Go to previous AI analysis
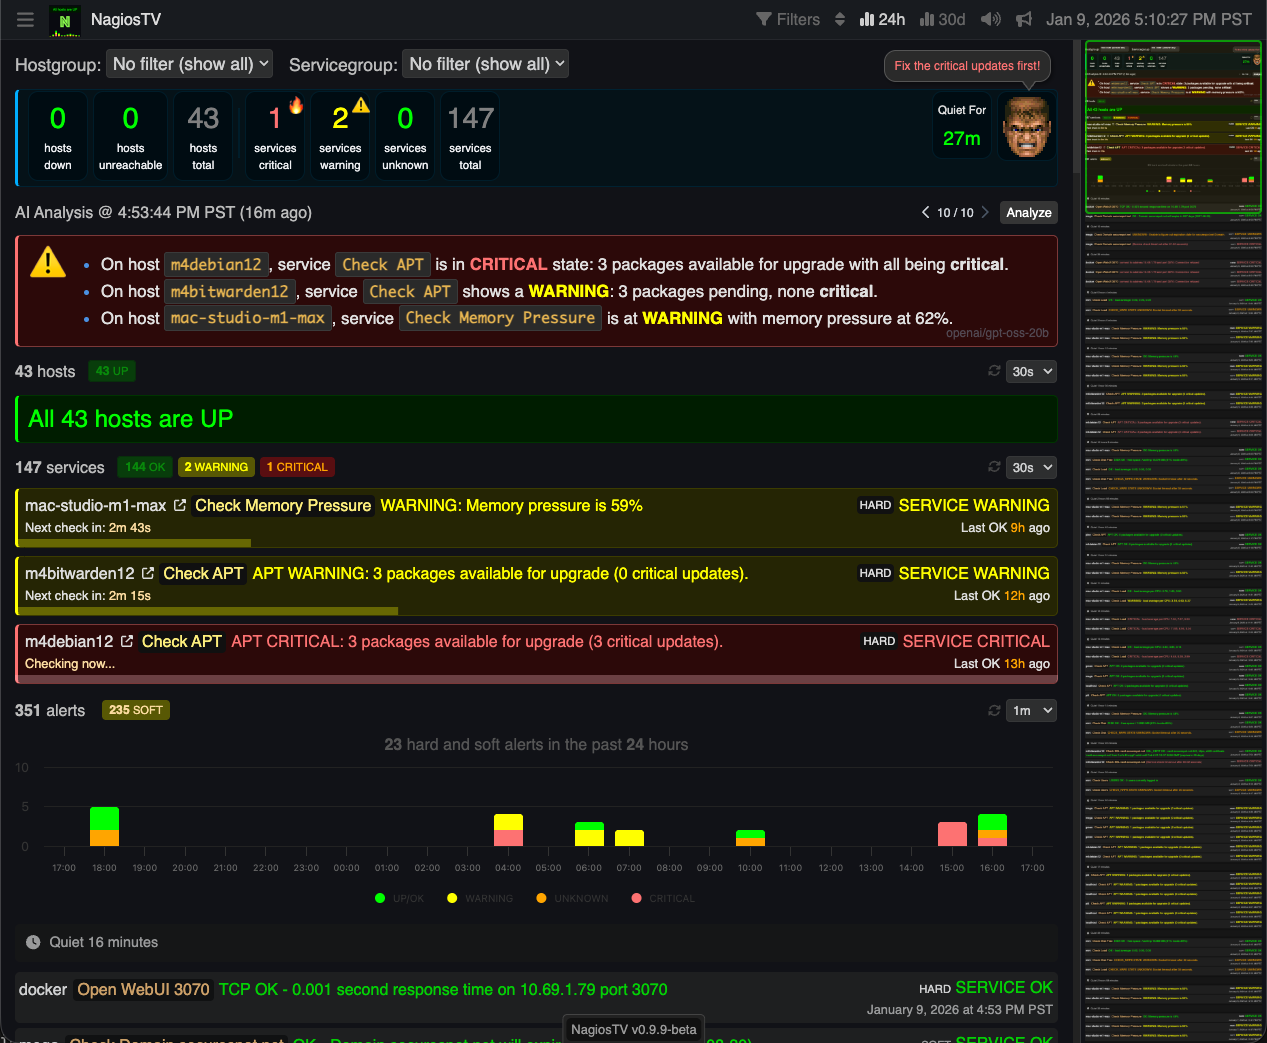The height and width of the screenshot is (1043, 1267). (x=926, y=212)
